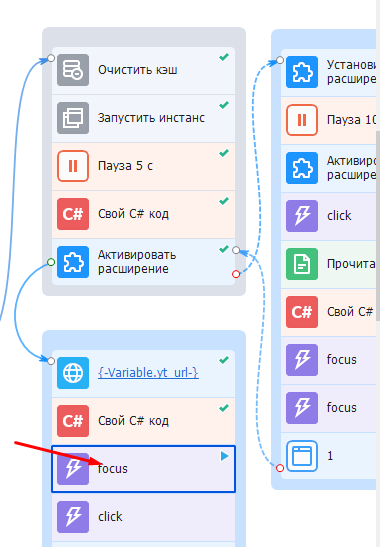This screenshot has height=547, width=380.
Task: Select the Пауза 10 pause icon
Action: tap(302, 120)
